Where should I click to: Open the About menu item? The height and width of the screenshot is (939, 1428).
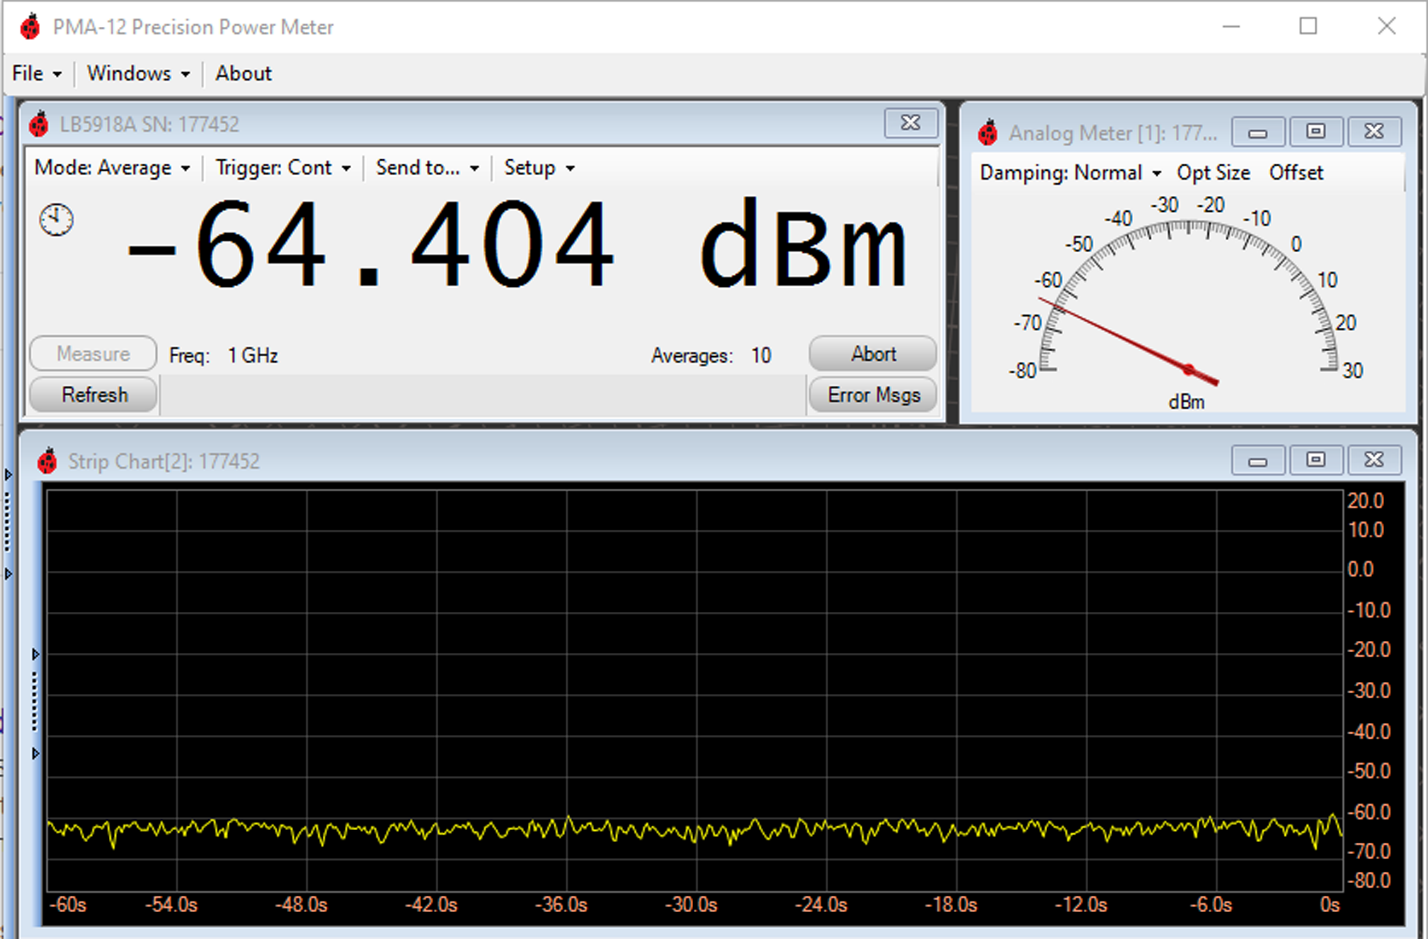pos(243,73)
